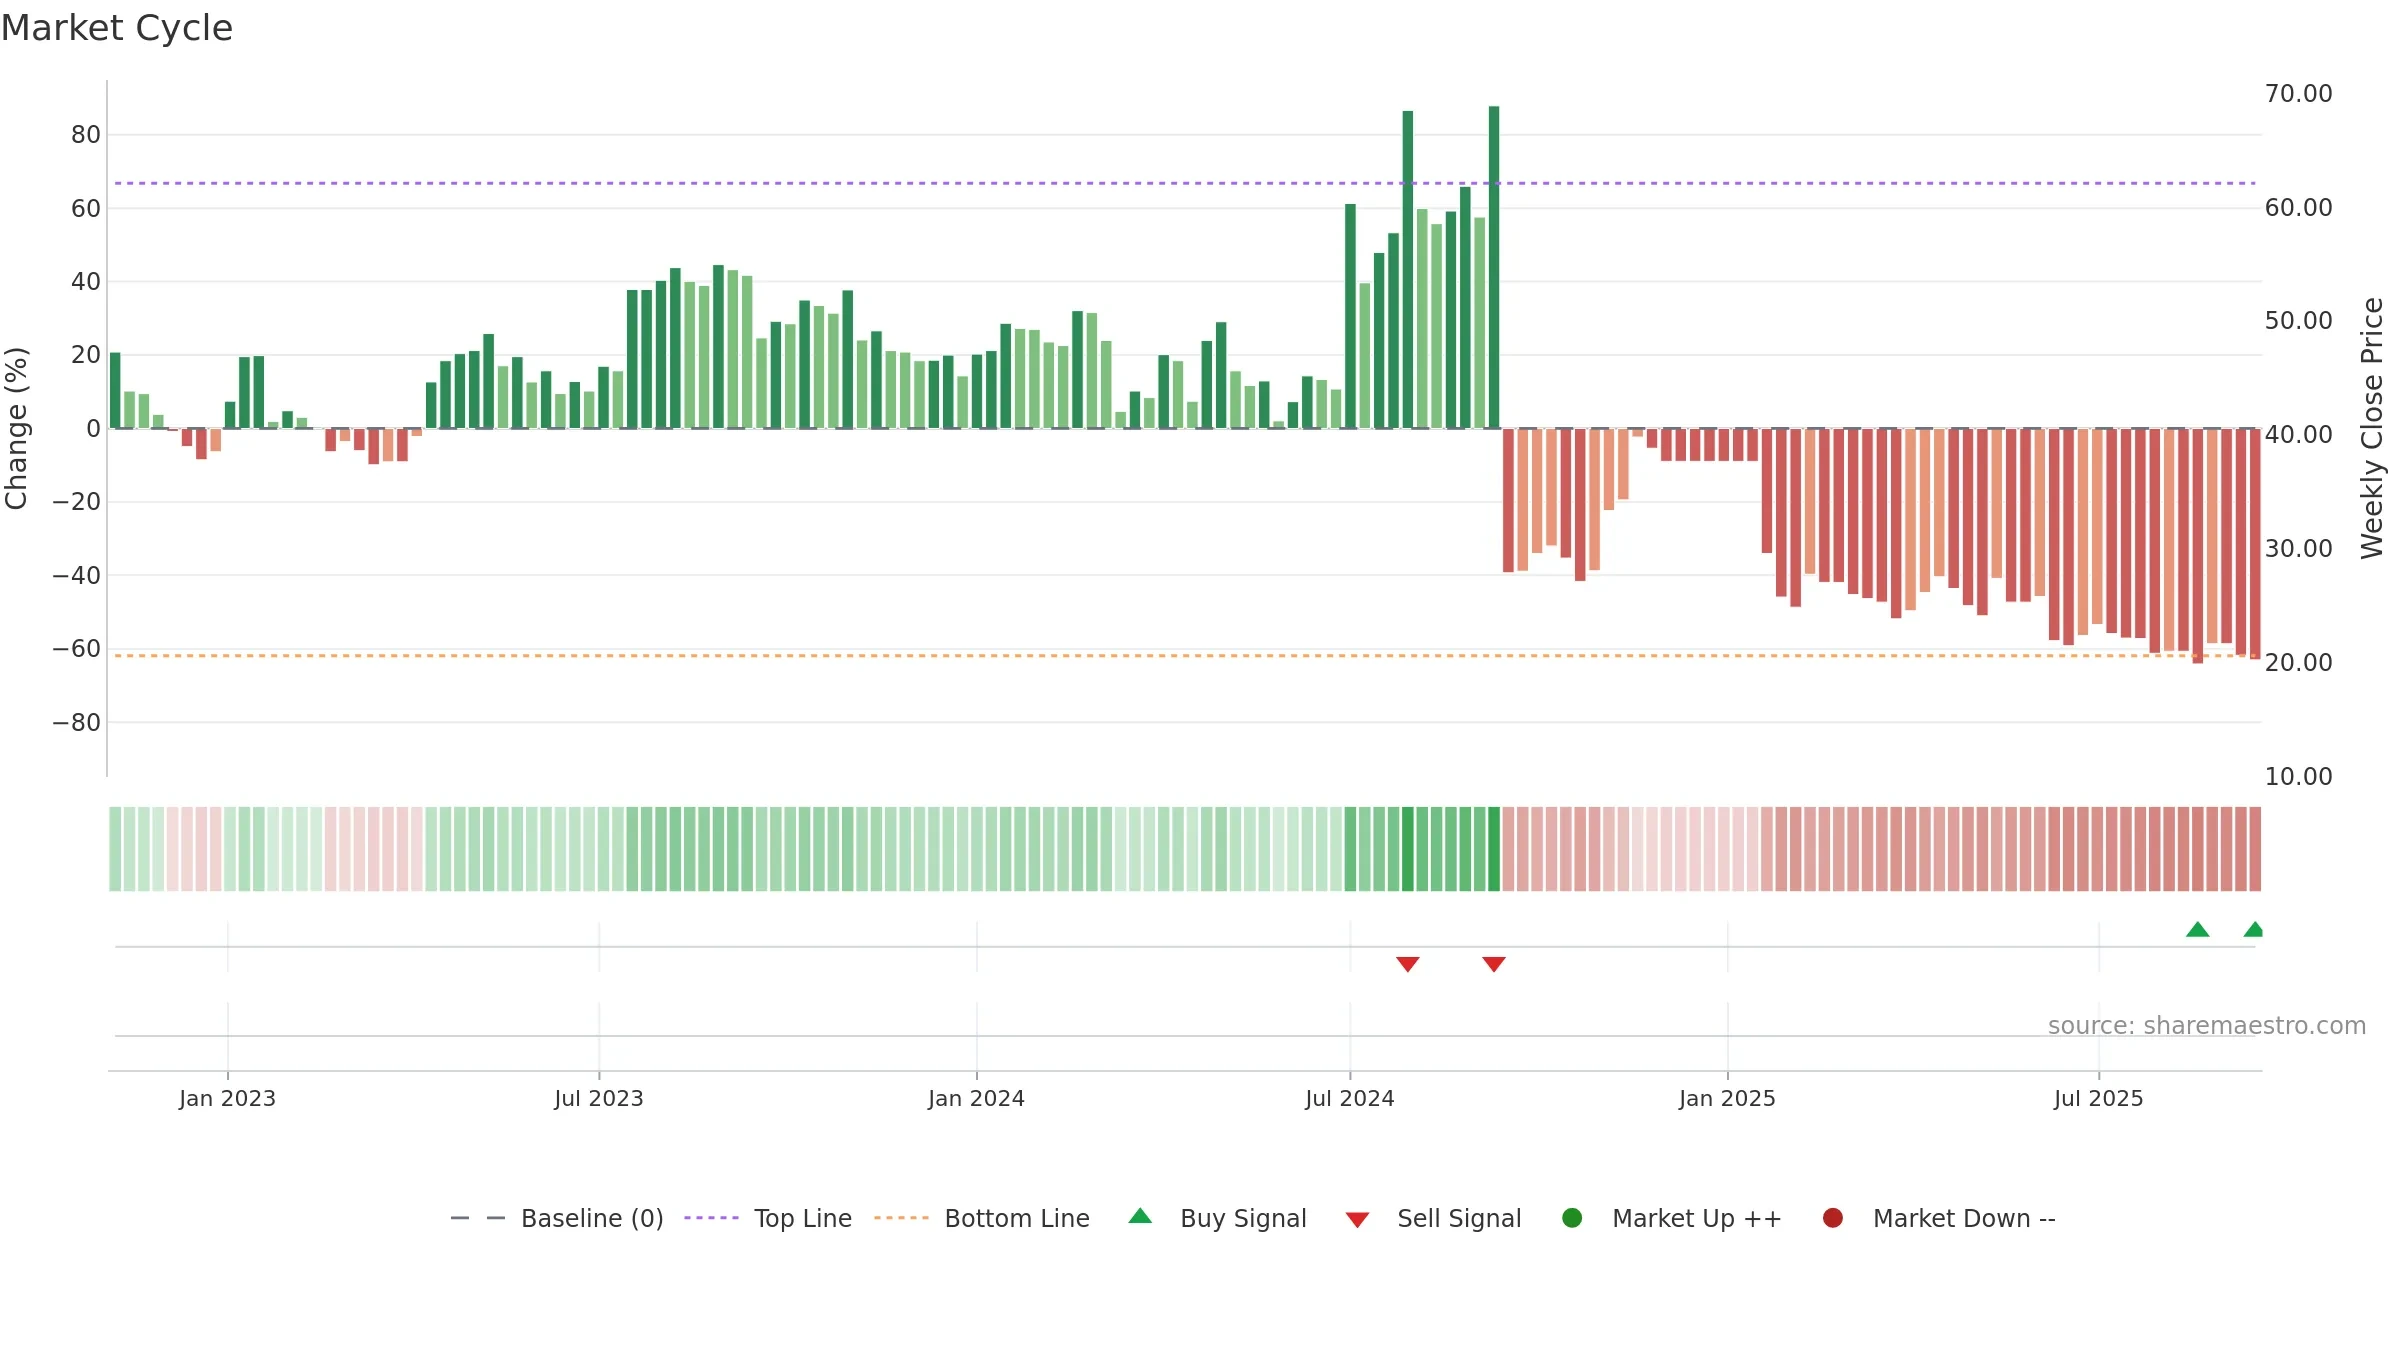This screenshot has width=2400, height=1350.
Task: Click the orange dotted Bottom Line sample
Action: click(901, 1218)
